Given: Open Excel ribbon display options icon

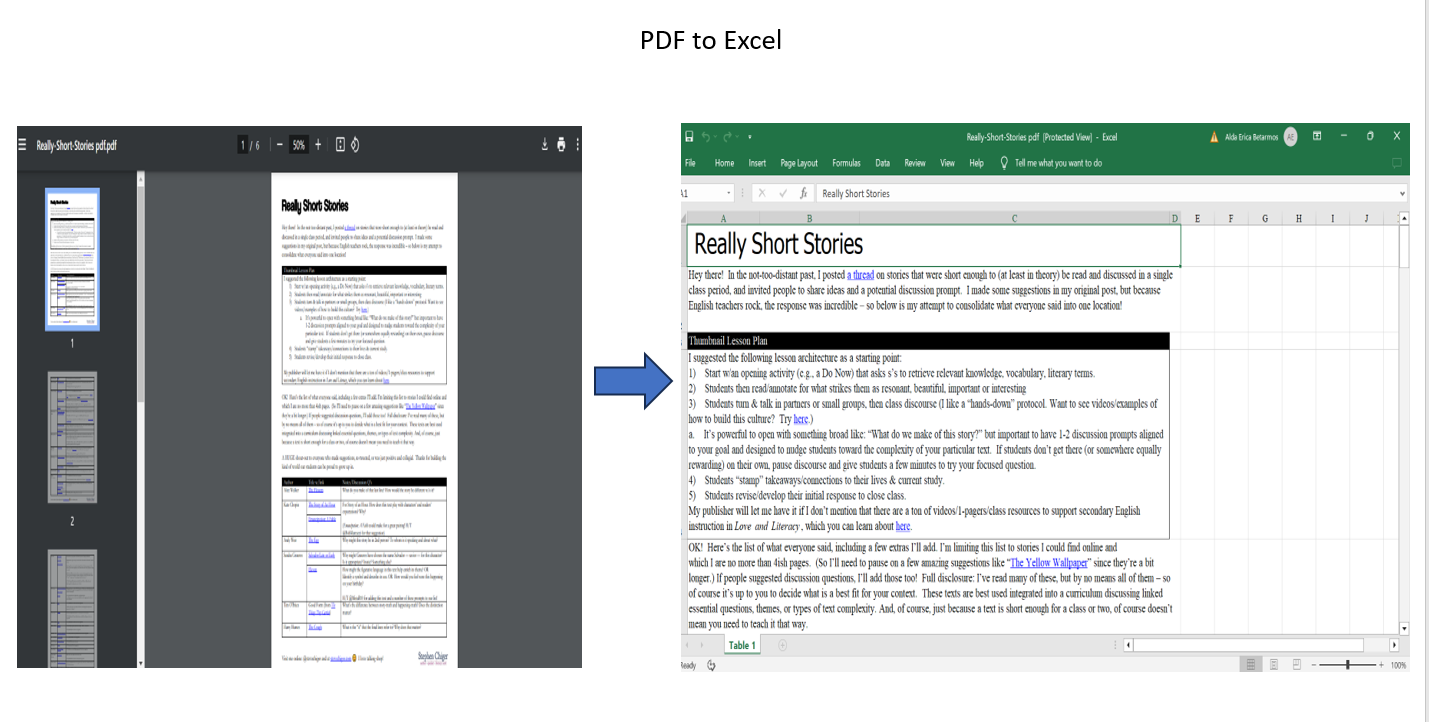Looking at the screenshot, I should click(1317, 136).
